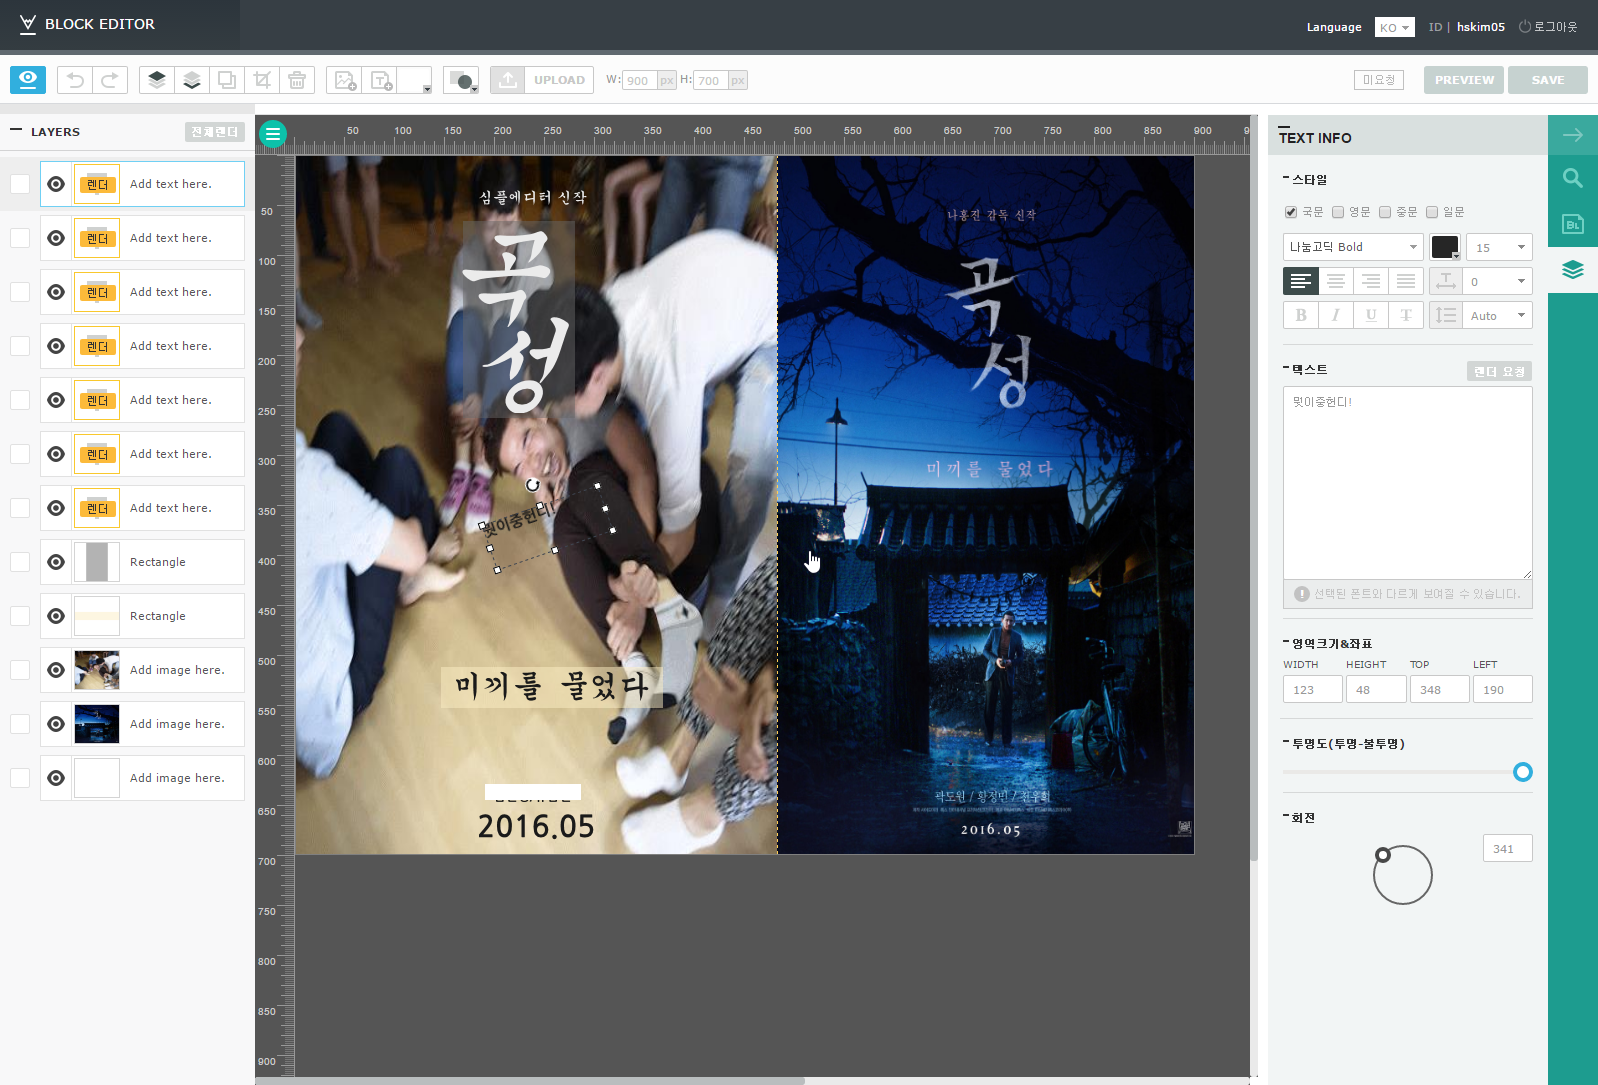The width and height of the screenshot is (1598, 1085).
Task: Toggle bold text formatting
Action: pyautogui.click(x=1301, y=315)
